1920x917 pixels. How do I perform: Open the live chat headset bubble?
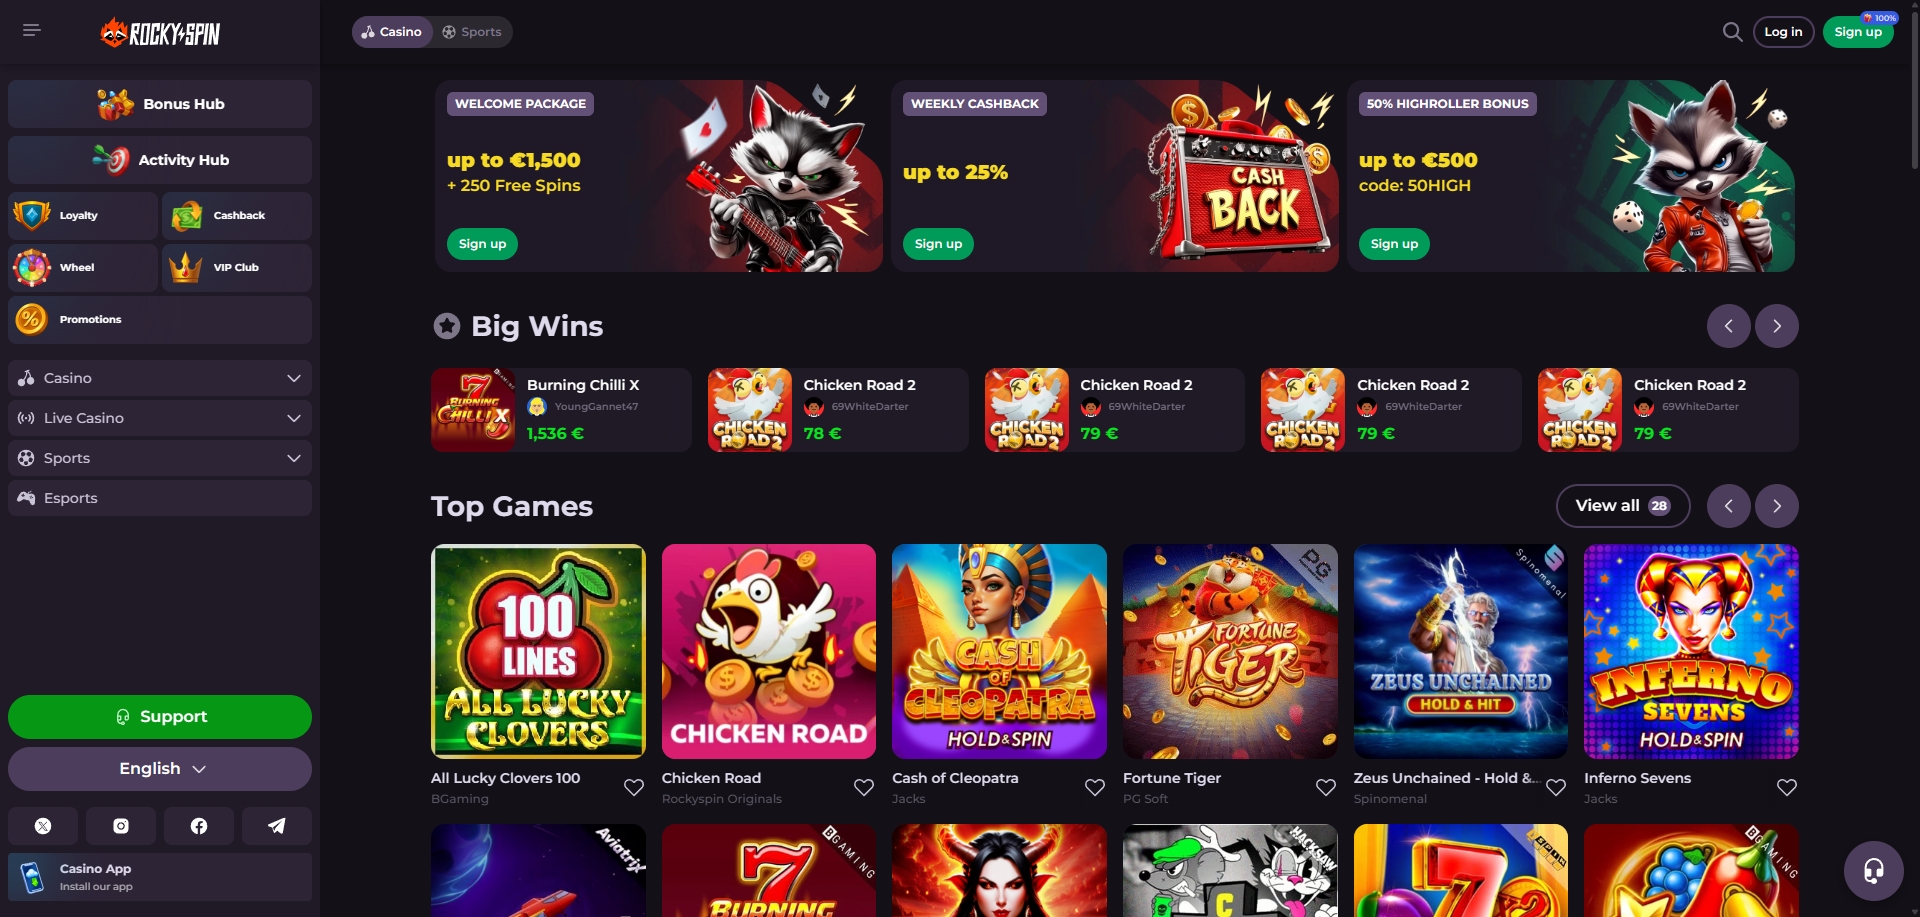coord(1873,871)
